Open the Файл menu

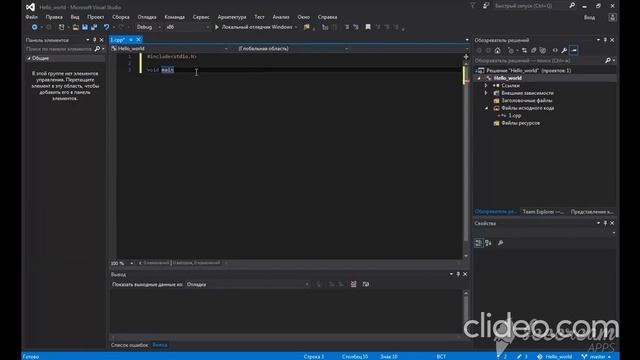[x=31, y=17]
